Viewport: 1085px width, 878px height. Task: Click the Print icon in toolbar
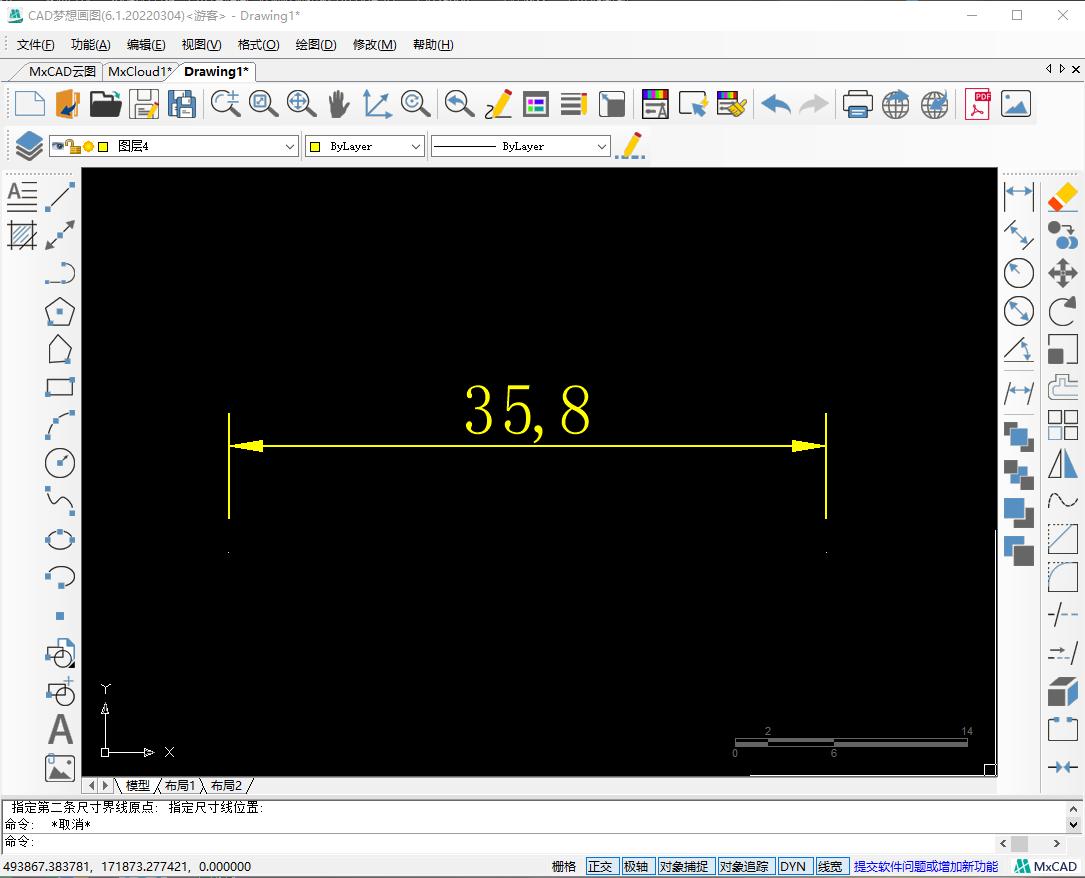click(x=857, y=104)
